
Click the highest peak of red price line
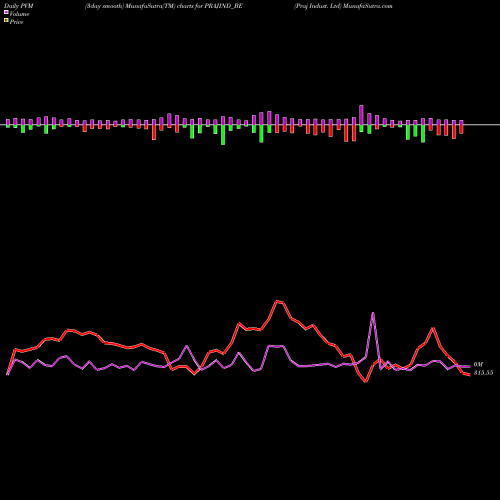277,301
